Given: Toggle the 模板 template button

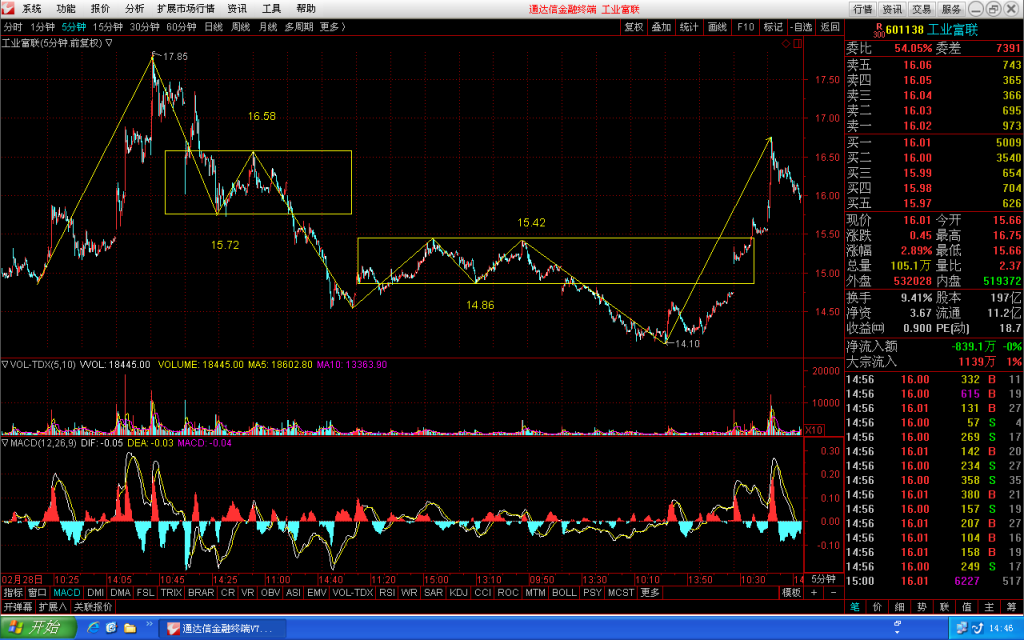Looking at the screenshot, I should 792,592.
